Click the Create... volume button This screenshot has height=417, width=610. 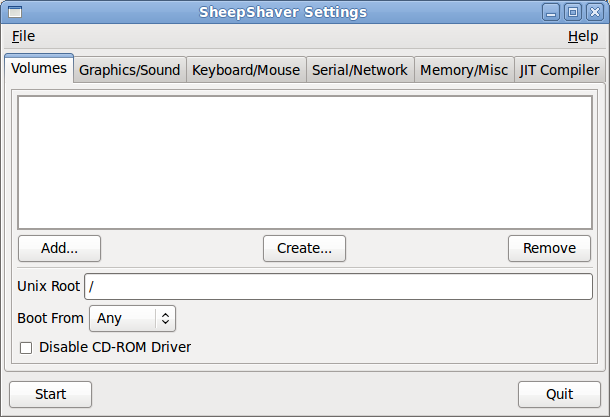[x=304, y=248]
